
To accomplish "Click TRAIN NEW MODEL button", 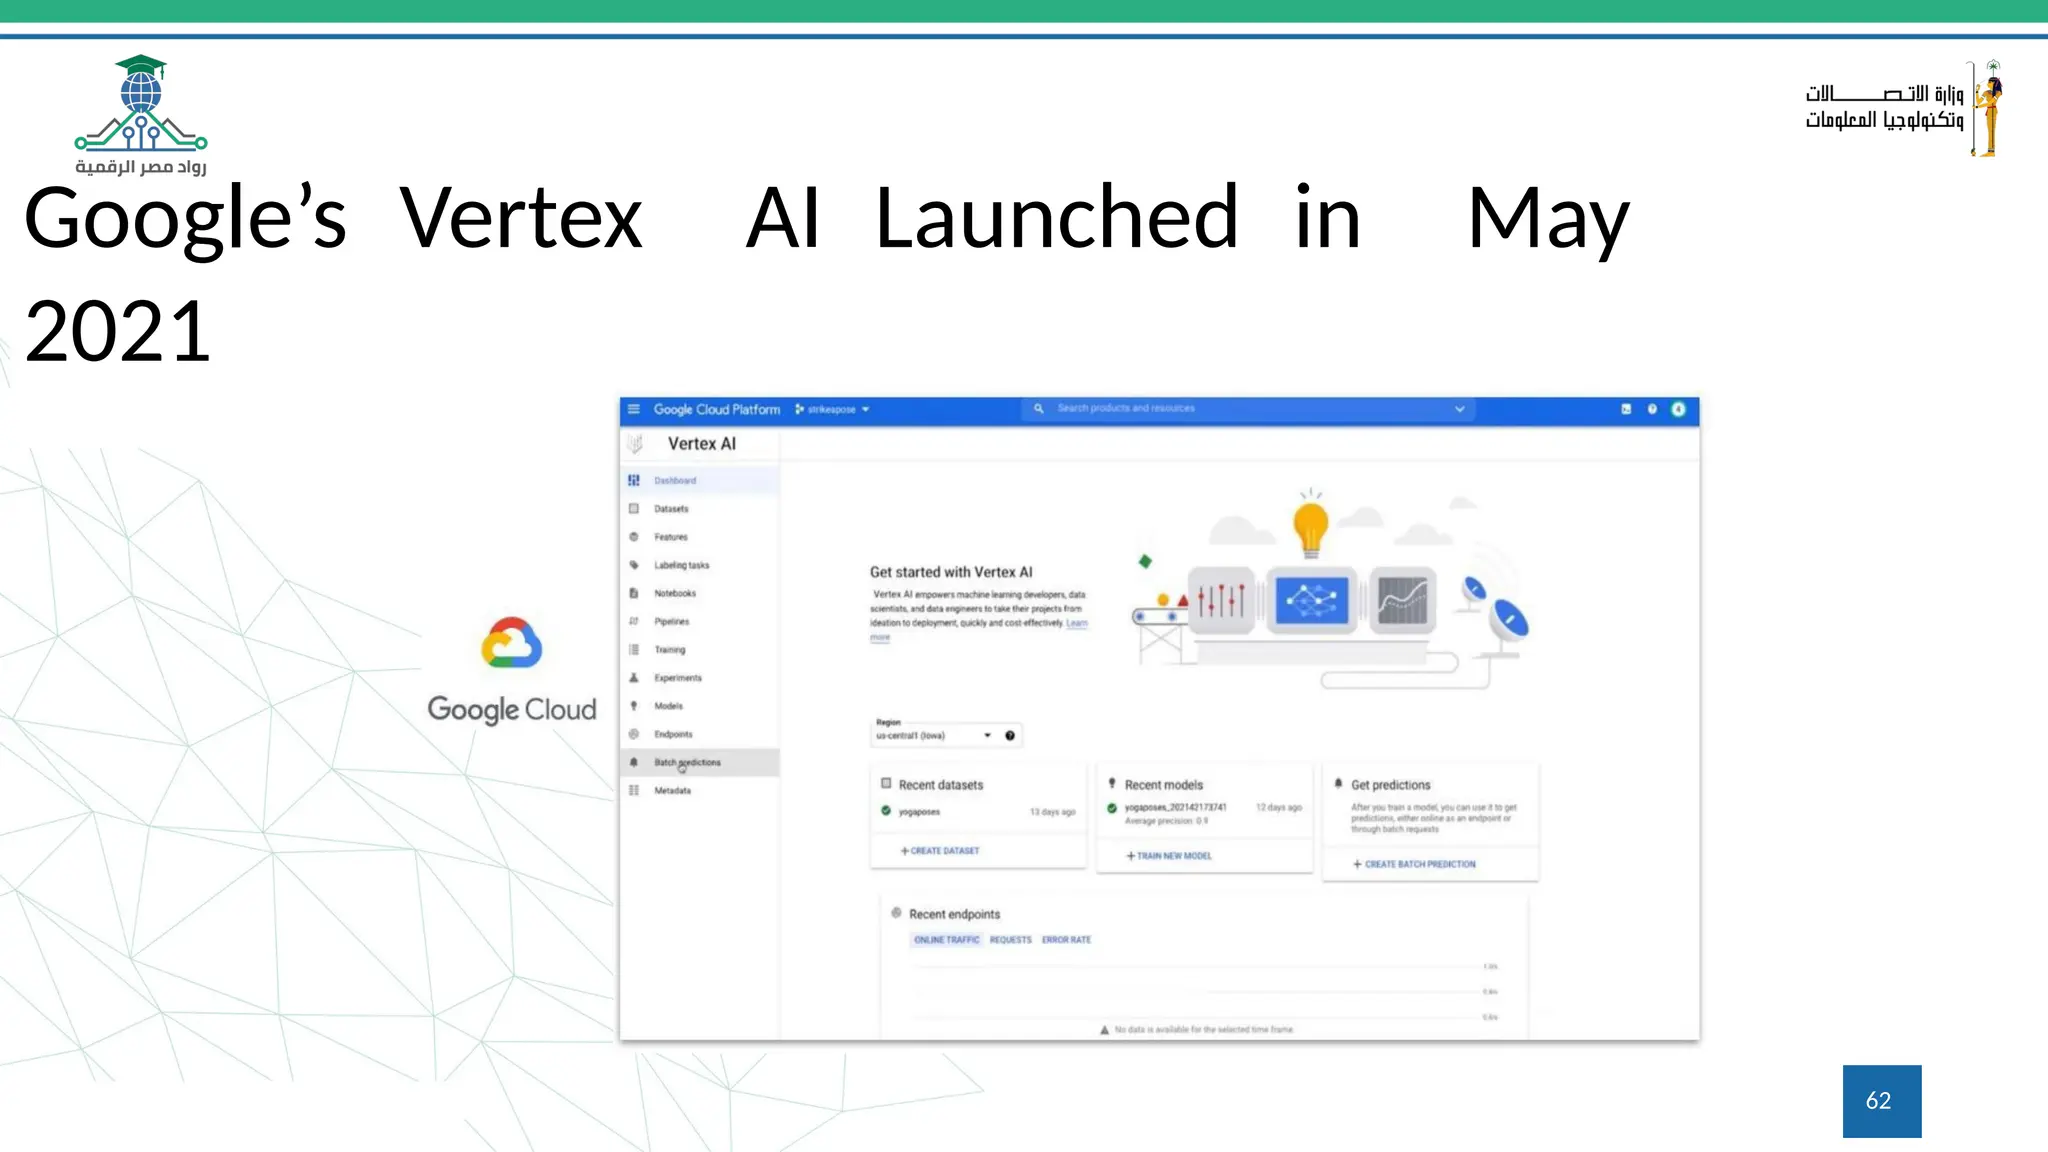I will pyautogui.click(x=1169, y=856).
